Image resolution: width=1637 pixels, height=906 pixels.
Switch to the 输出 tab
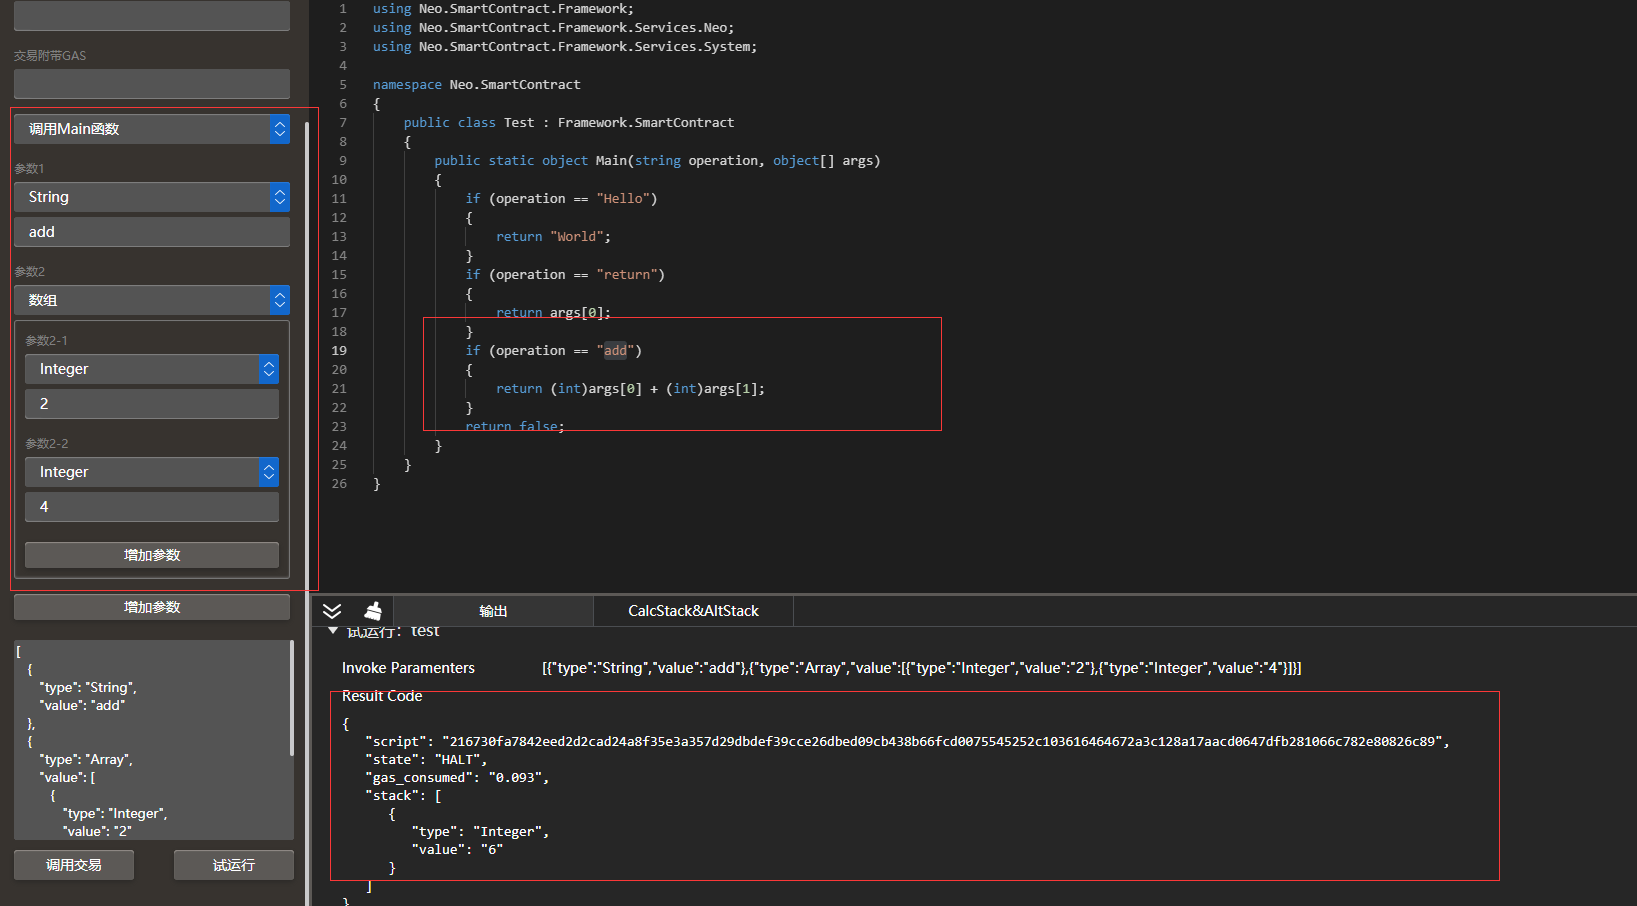[493, 611]
